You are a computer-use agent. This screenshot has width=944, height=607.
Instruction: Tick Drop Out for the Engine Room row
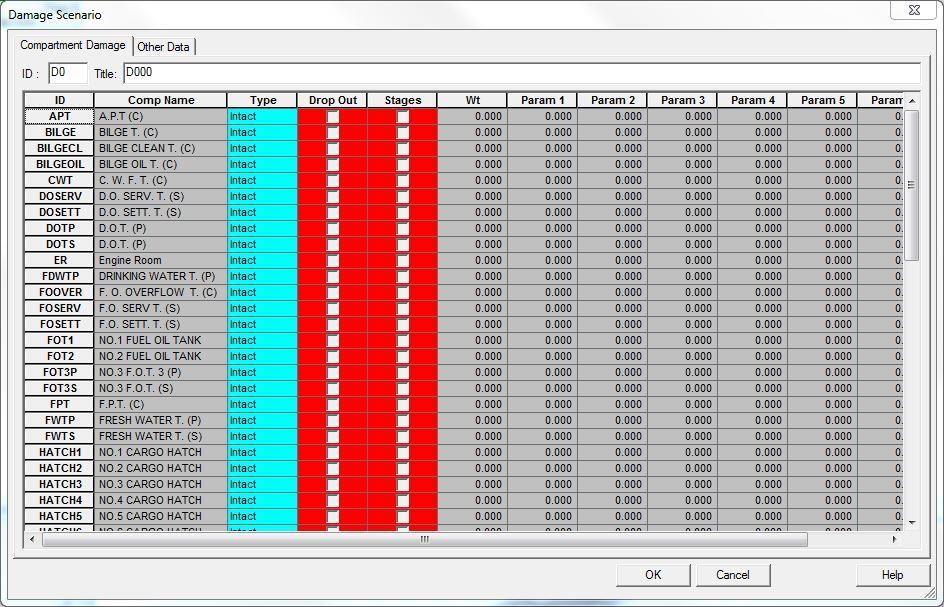pyautogui.click(x=332, y=260)
